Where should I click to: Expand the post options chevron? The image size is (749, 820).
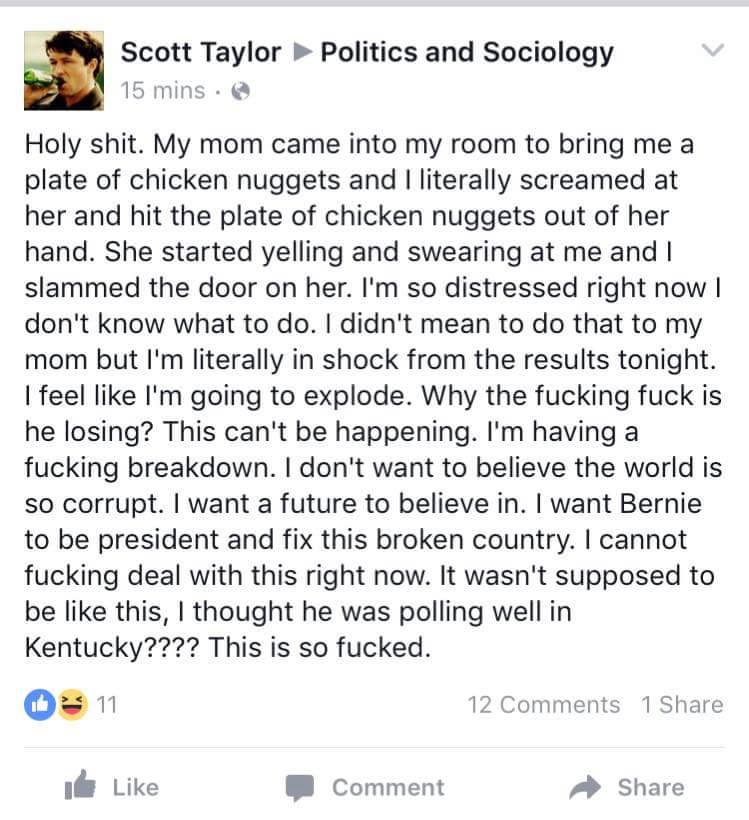pyautogui.click(x=712, y=51)
